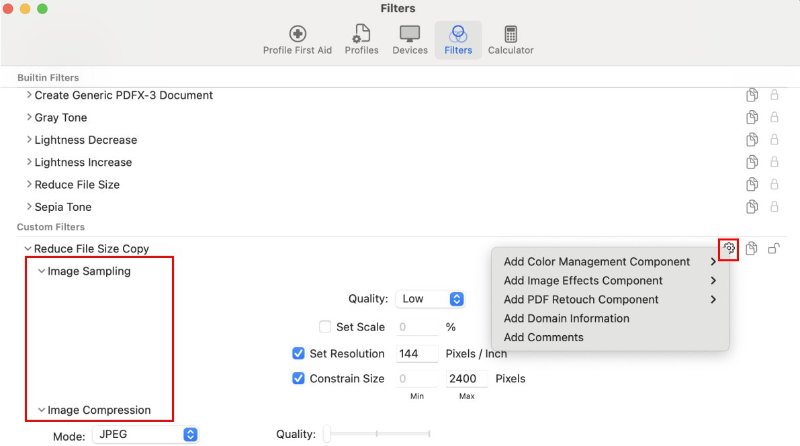Open the Profiles toolbar icon
800x446 pixels.
[361, 40]
